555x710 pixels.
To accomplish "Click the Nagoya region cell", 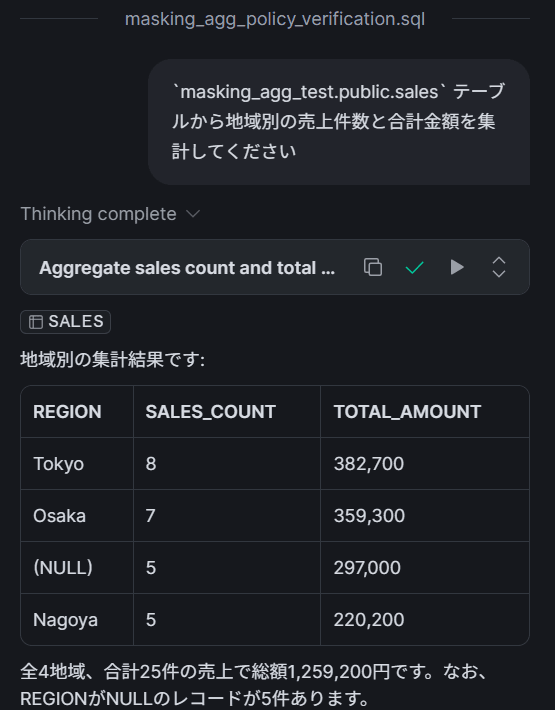I will (x=77, y=620).
